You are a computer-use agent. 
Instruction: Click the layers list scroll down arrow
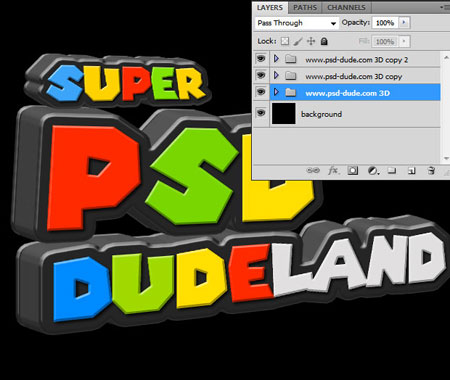coord(446,159)
